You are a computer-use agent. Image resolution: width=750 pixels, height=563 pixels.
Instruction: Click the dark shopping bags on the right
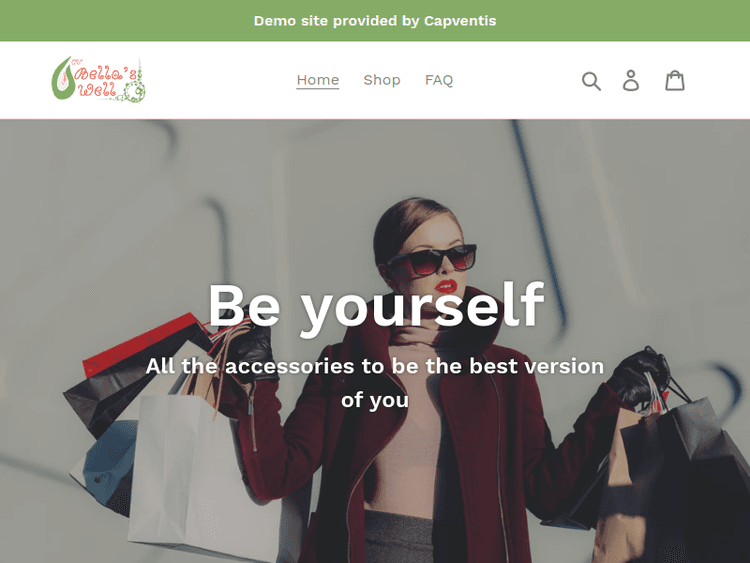tap(679, 478)
